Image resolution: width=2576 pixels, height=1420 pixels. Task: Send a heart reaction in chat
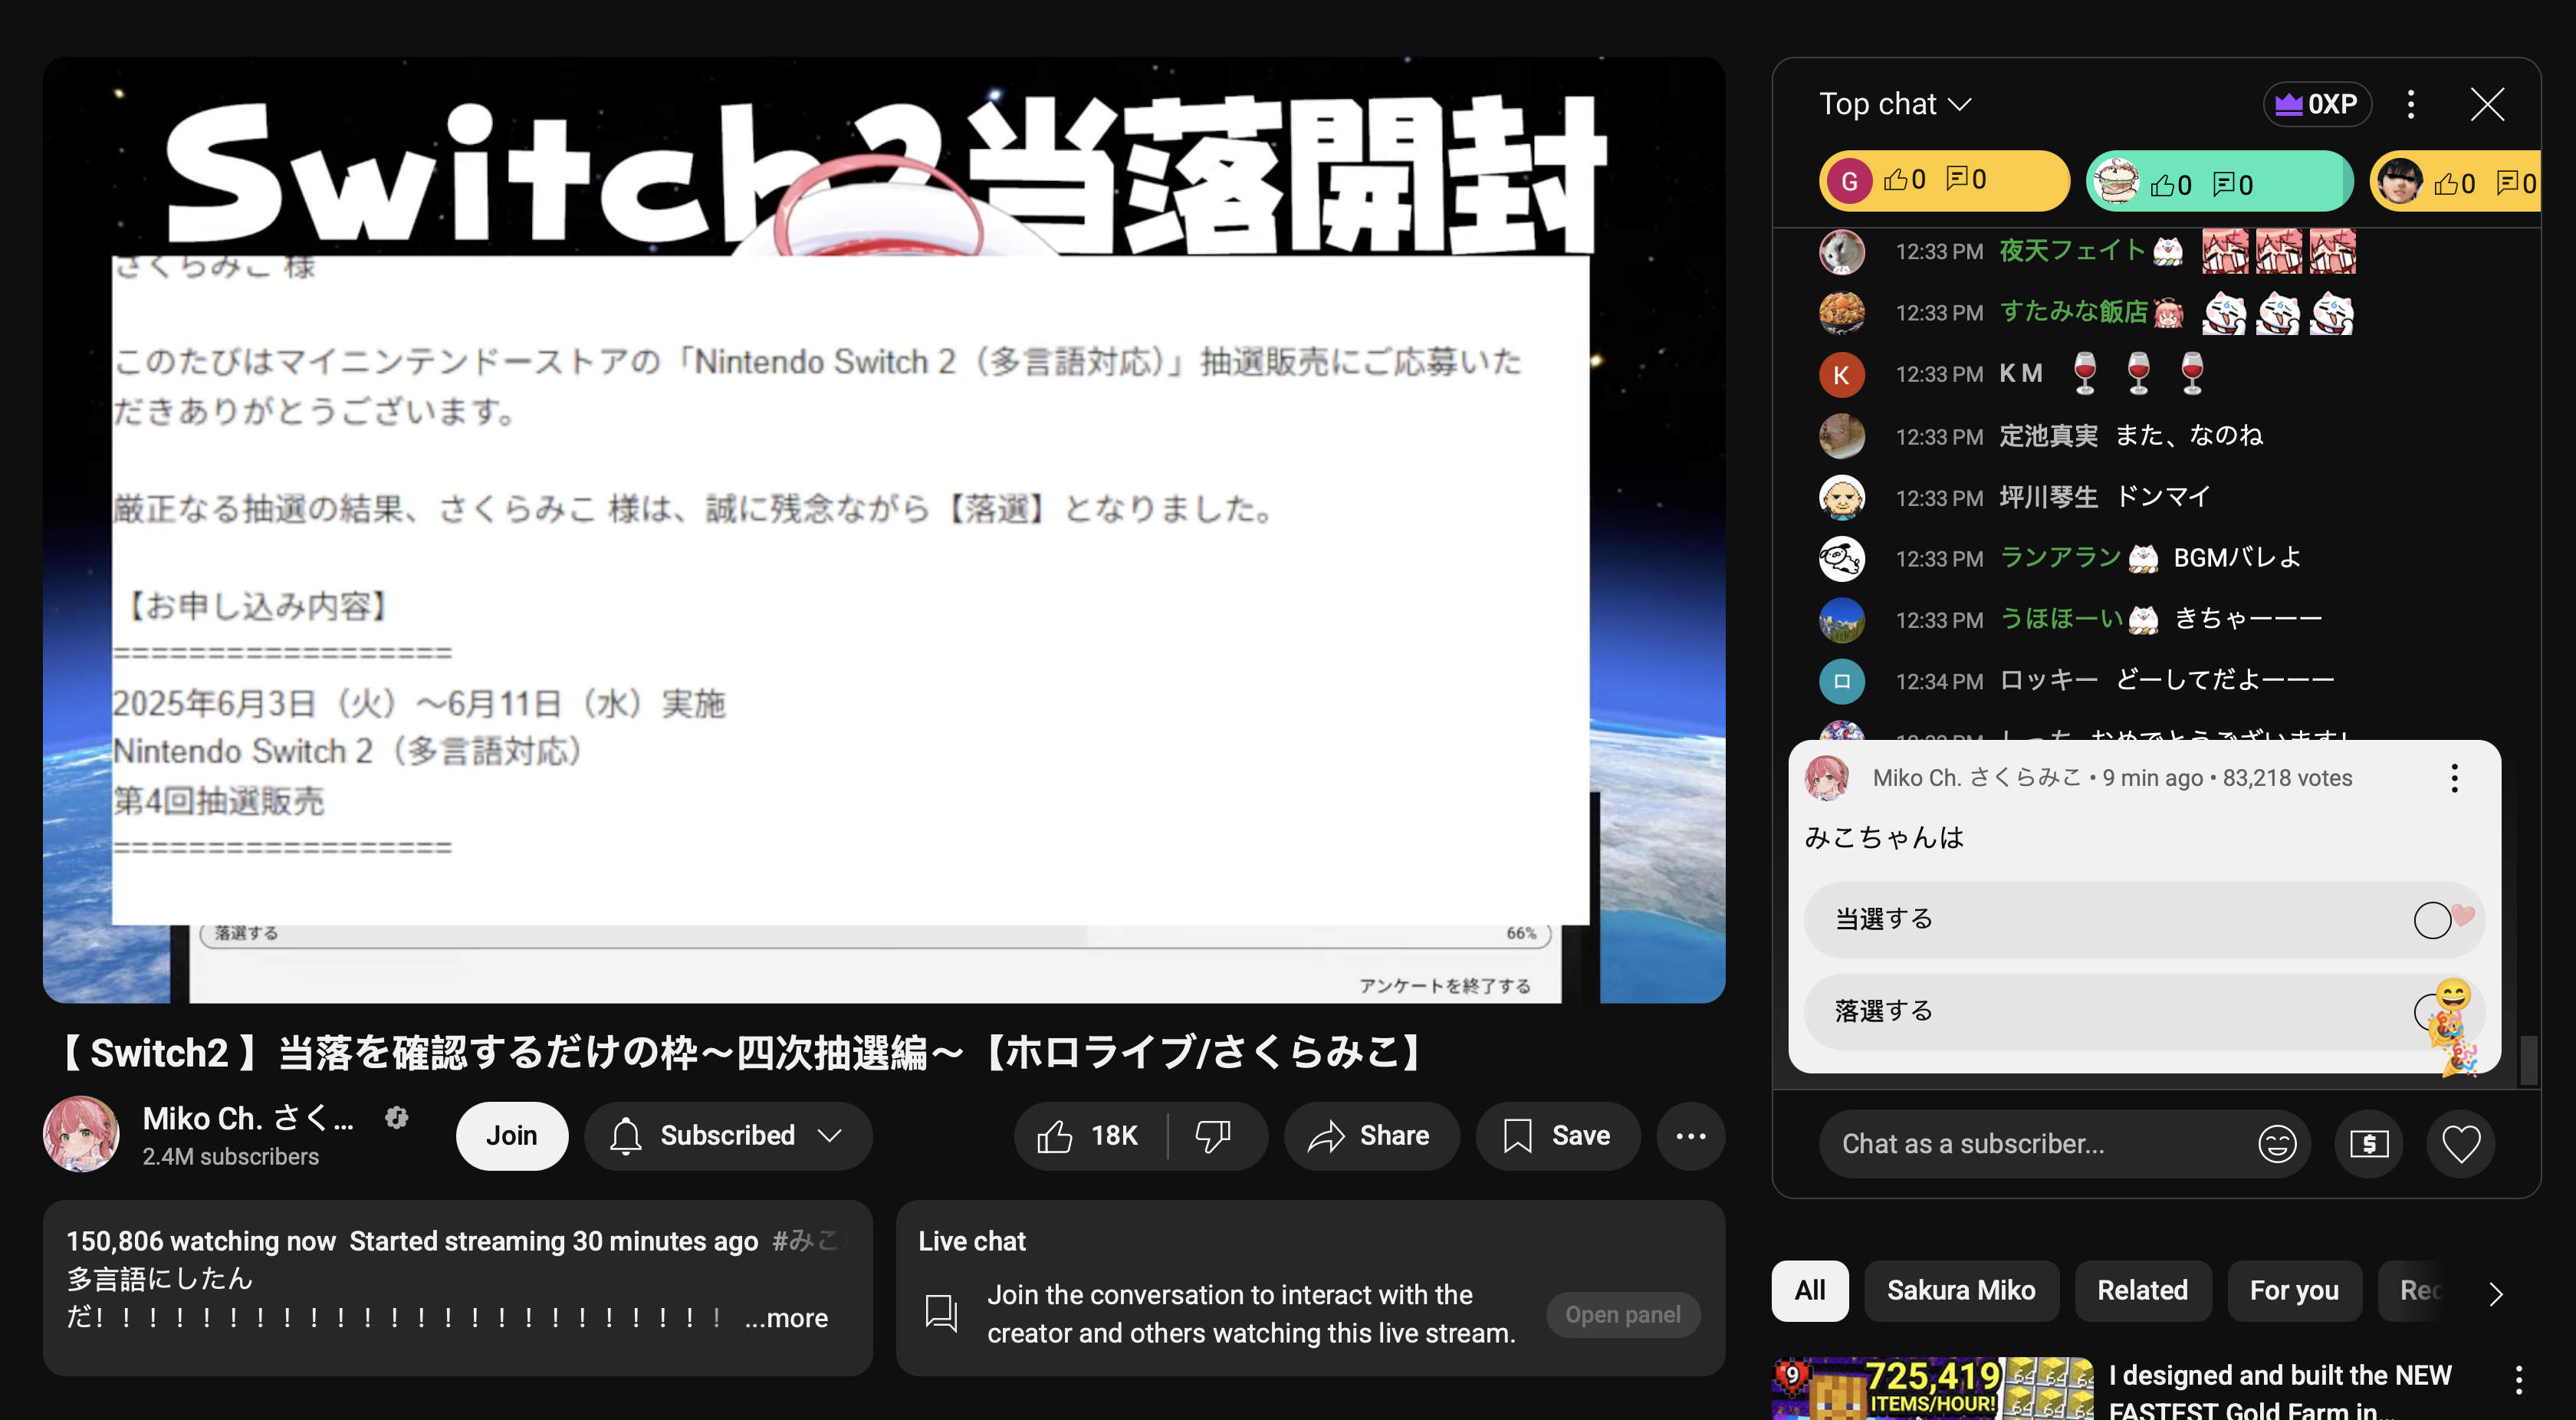pyautogui.click(x=2460, y=1144)
